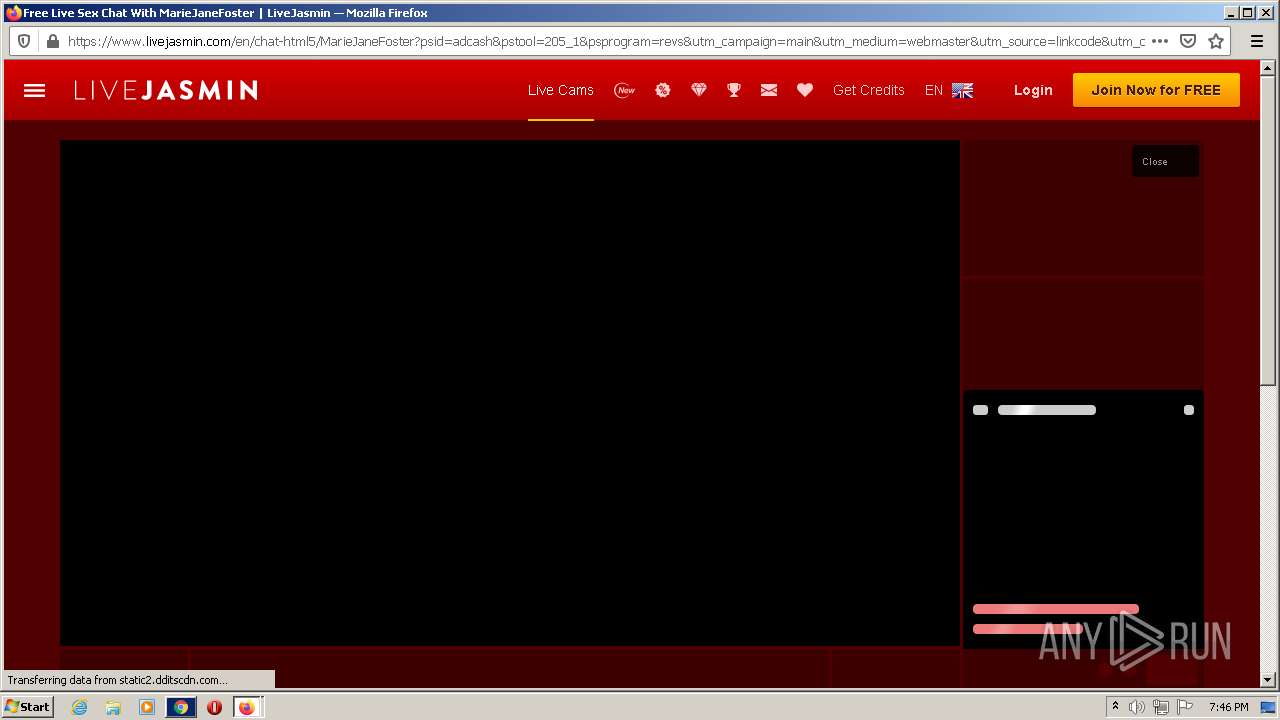Screen dimensions: 1280x720
Task: Select the Firefox taskbar button
Action: [247, 707]
